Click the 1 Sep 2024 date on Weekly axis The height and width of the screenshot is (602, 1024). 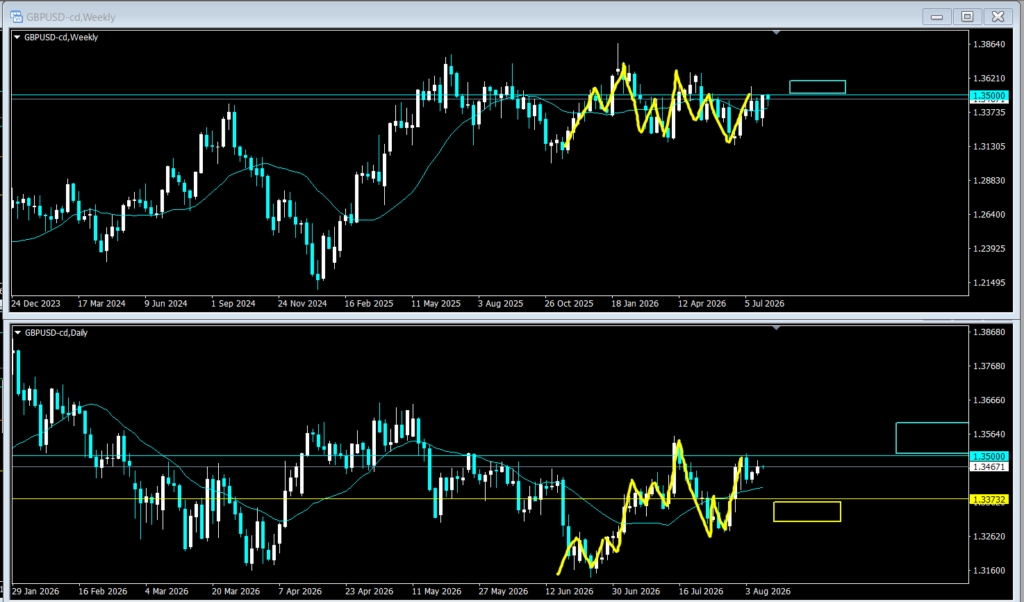coord(233,304)
